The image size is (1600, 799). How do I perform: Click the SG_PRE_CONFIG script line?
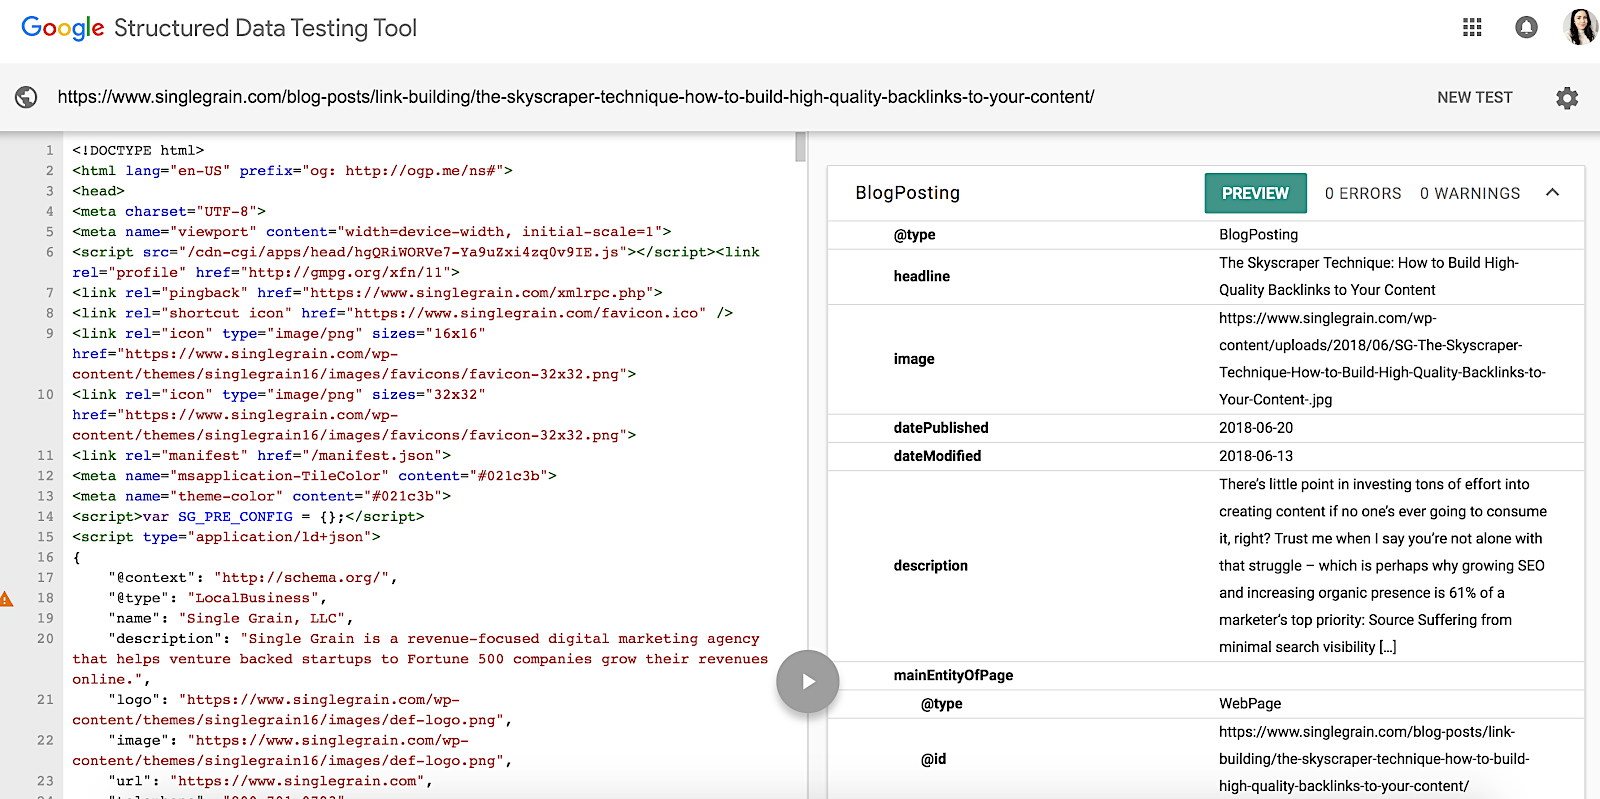point(248,517)
